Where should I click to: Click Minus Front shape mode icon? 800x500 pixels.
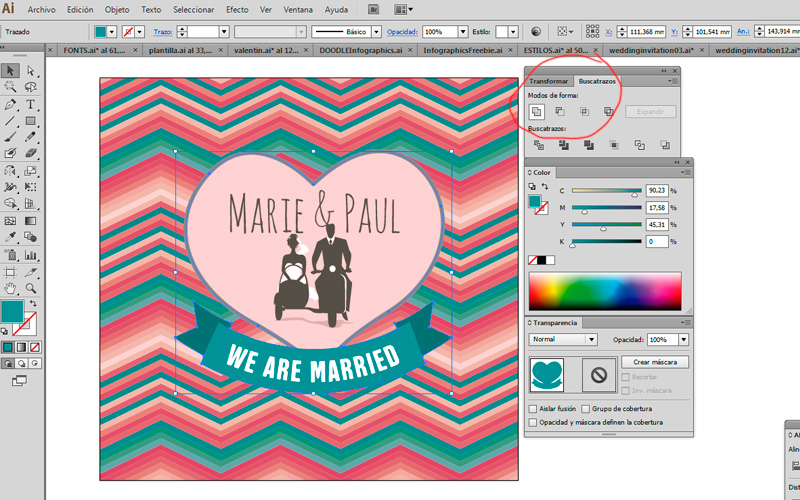[x=560, y=112]
